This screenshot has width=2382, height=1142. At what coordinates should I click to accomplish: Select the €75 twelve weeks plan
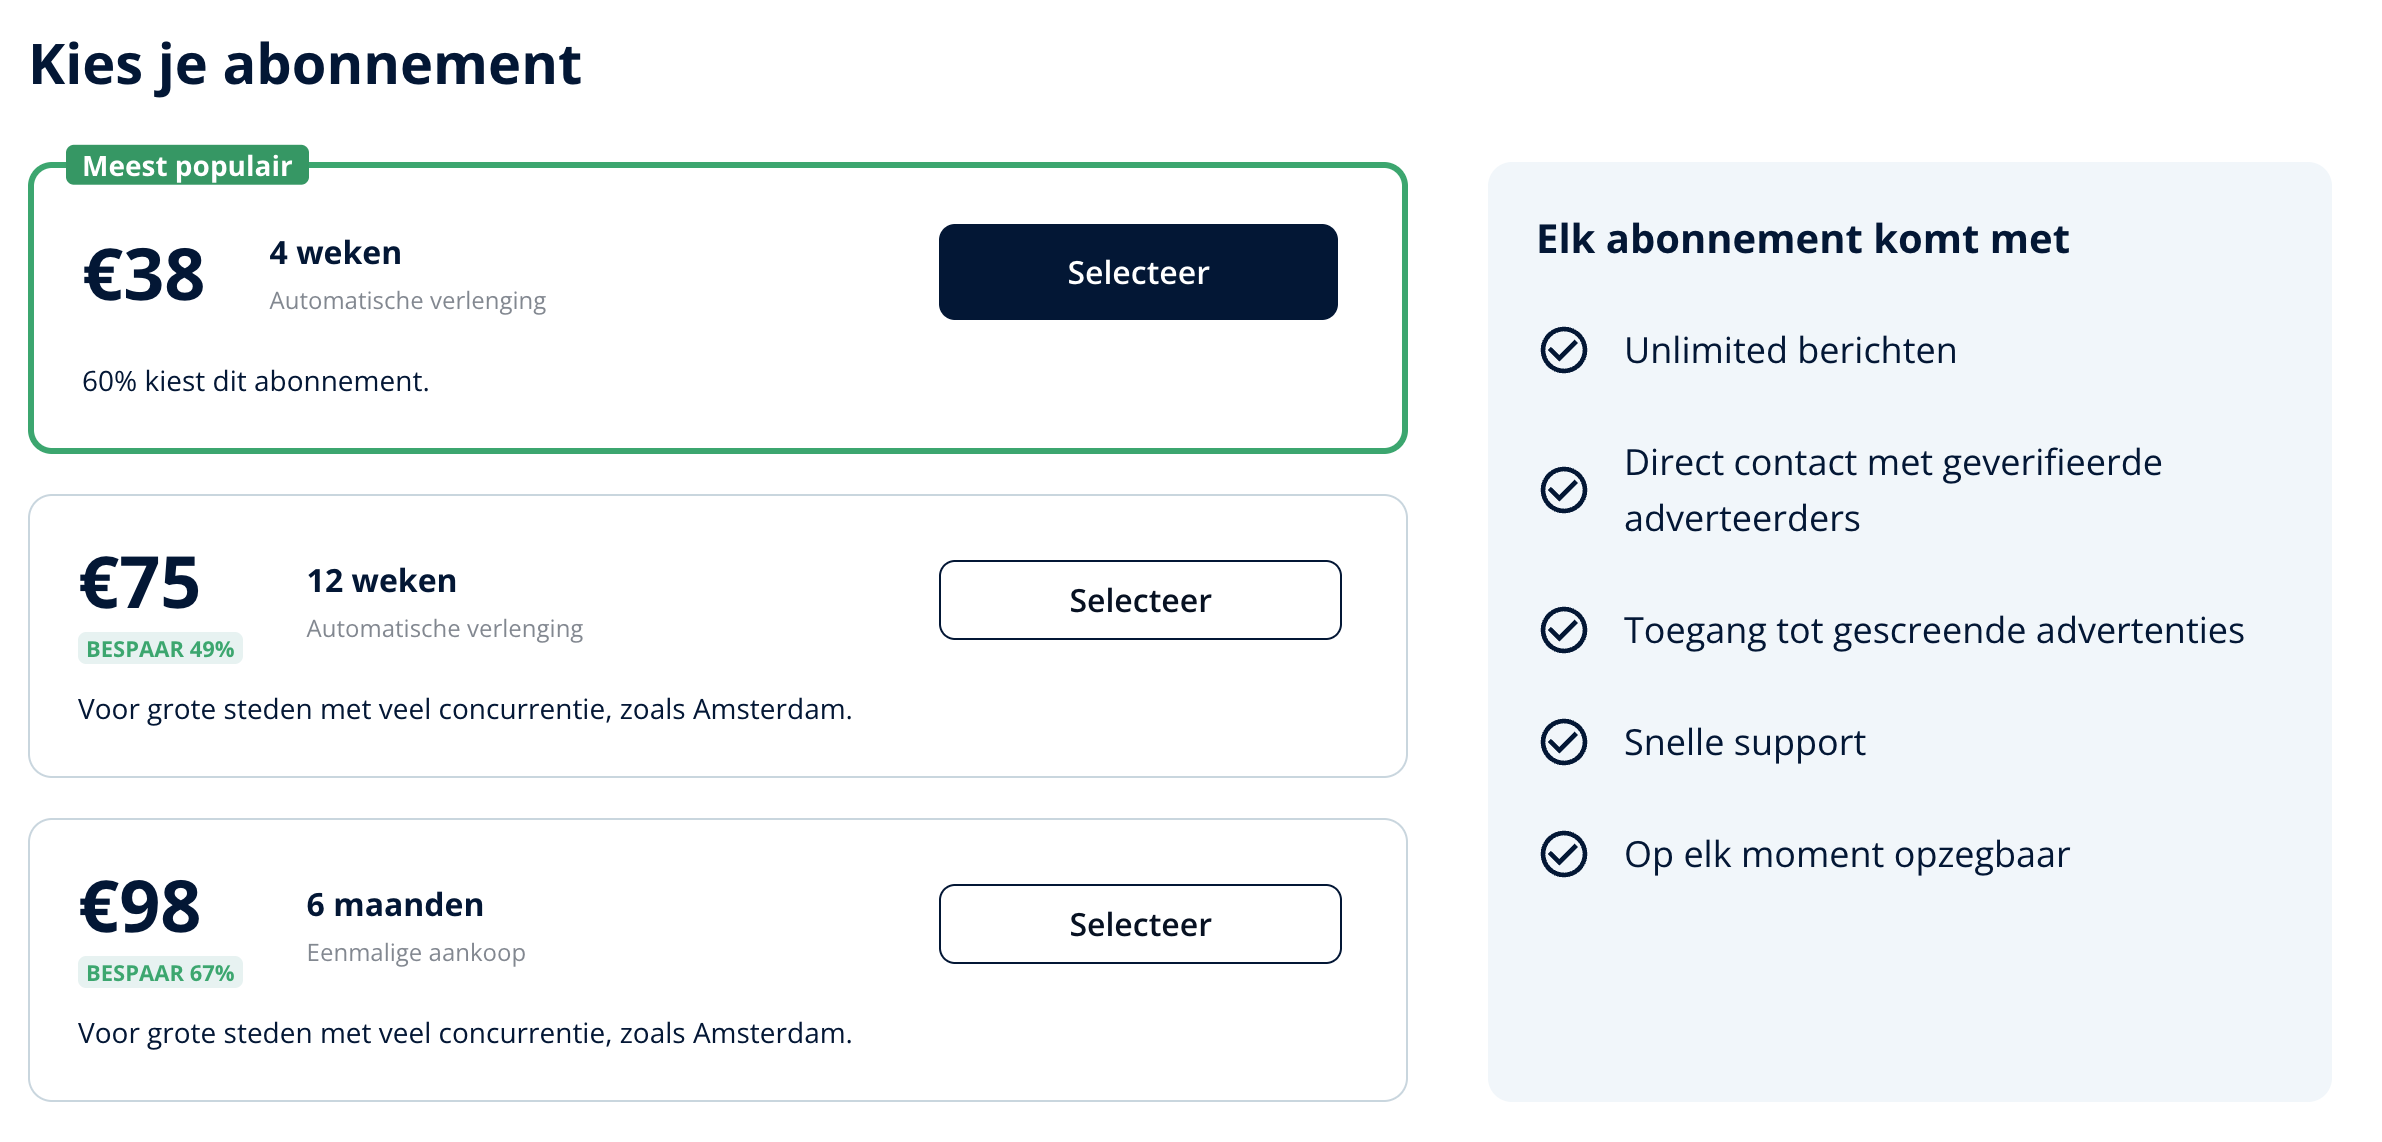tap(1140, 600)
